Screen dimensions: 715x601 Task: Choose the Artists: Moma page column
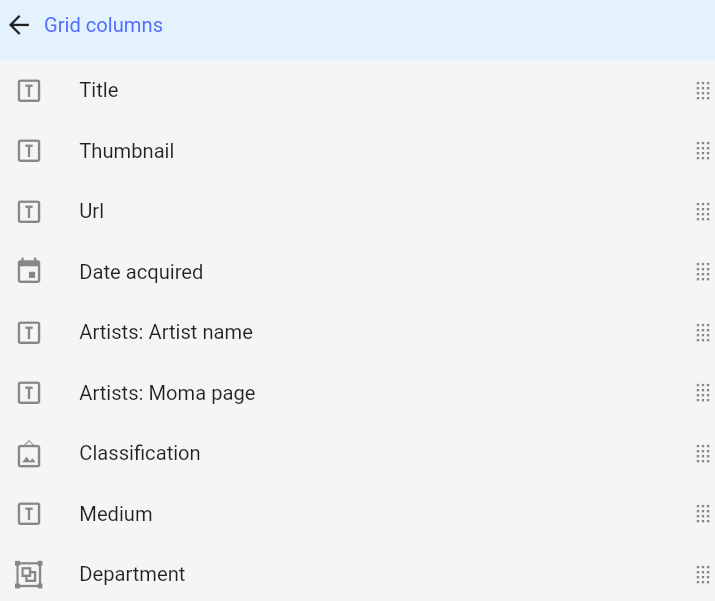[x=167, y=393]
